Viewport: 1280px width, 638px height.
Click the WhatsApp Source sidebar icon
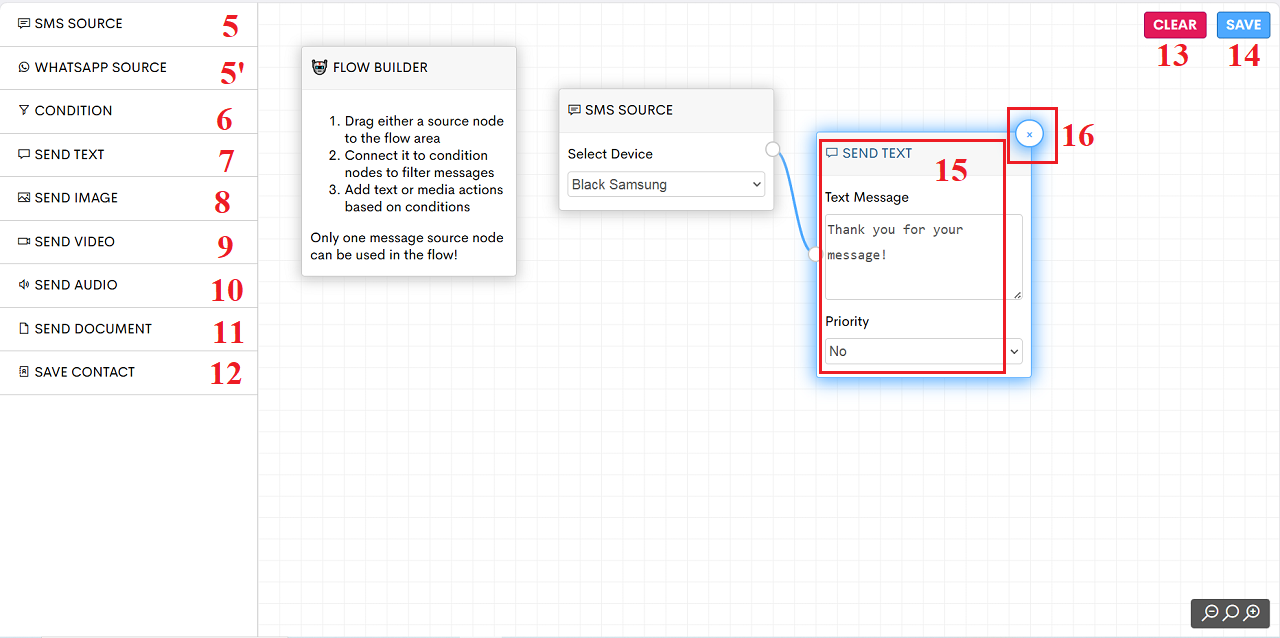click(x=24, y=67)
